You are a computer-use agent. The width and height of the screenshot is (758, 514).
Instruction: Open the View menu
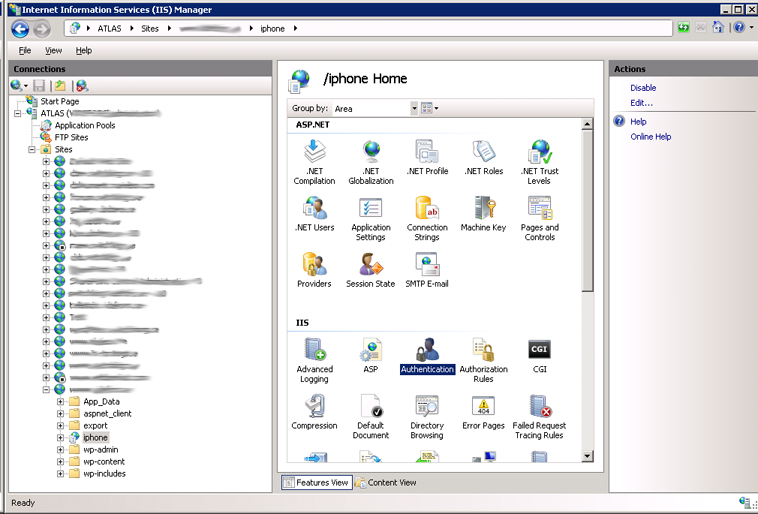tap(53, 50)
